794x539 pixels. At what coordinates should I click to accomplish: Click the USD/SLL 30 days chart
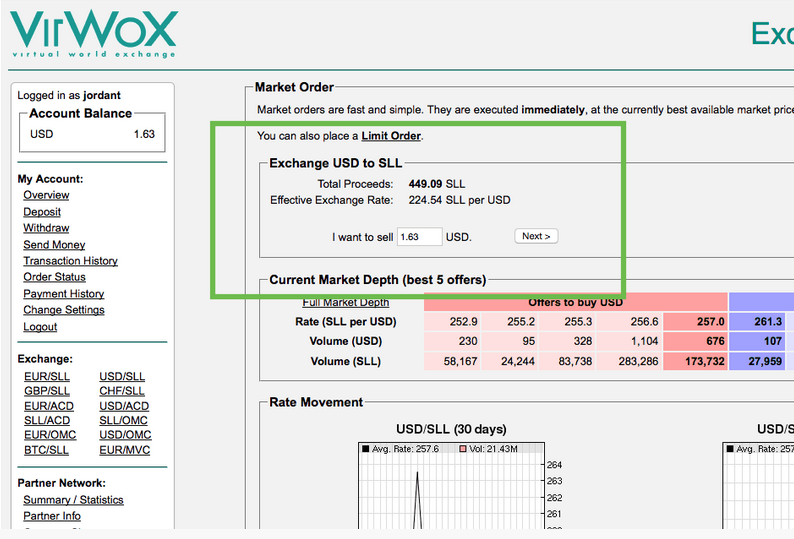[x=452, y=485]
